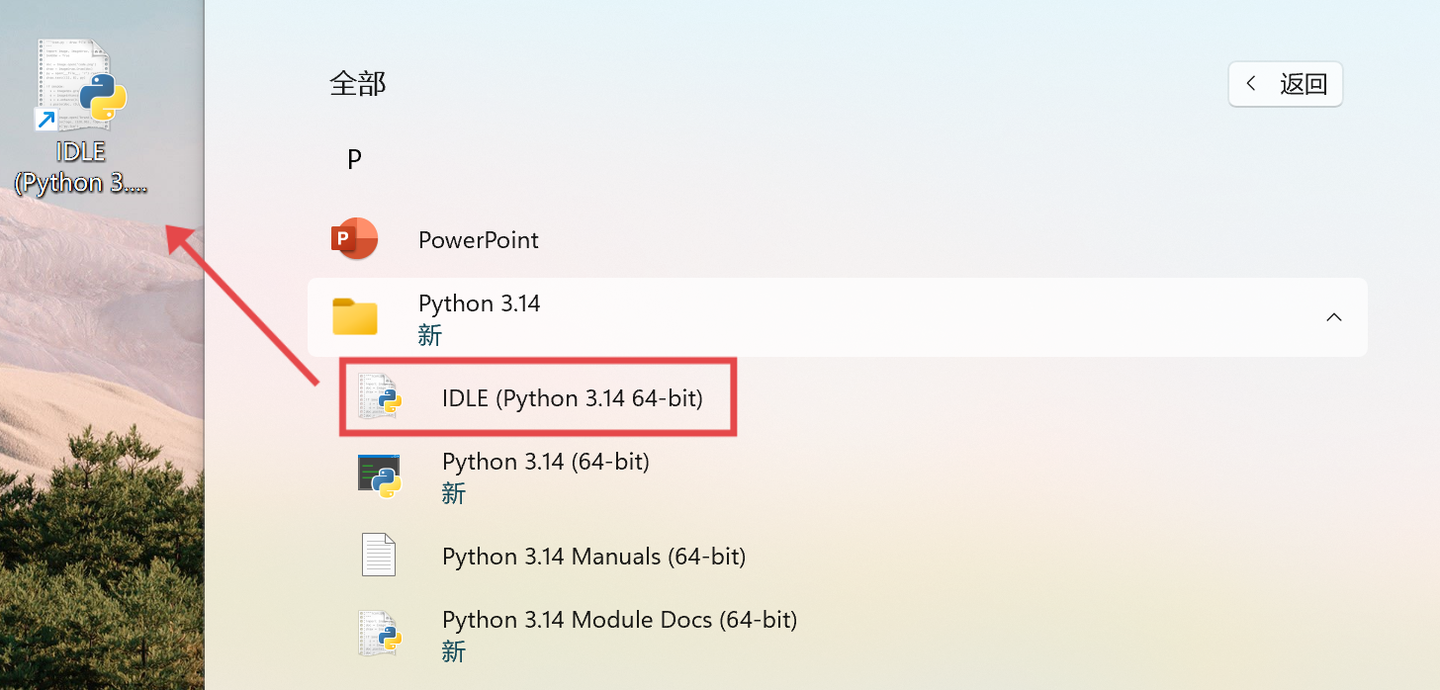The image size is (1440, 690).
Task: Collapse the Python 3.14 folder group
Action: pos(1334,317)
